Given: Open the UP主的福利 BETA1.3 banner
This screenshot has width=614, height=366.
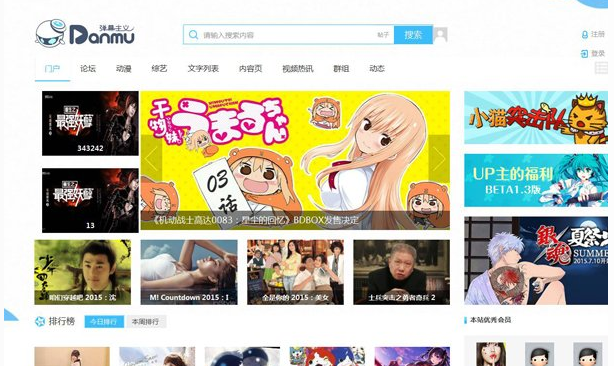Looking at the screenshot, I should pyautogui.click(x=536, y=180).
